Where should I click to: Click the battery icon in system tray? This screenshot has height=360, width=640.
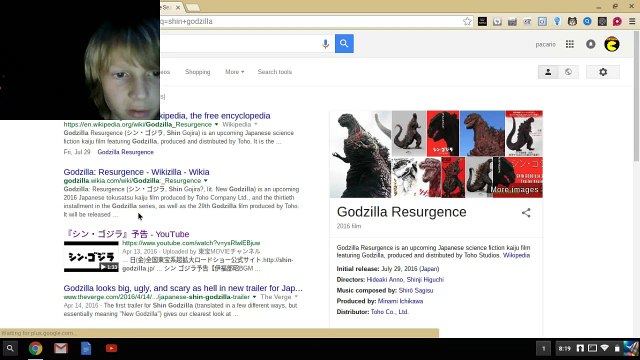coord(617,348)
